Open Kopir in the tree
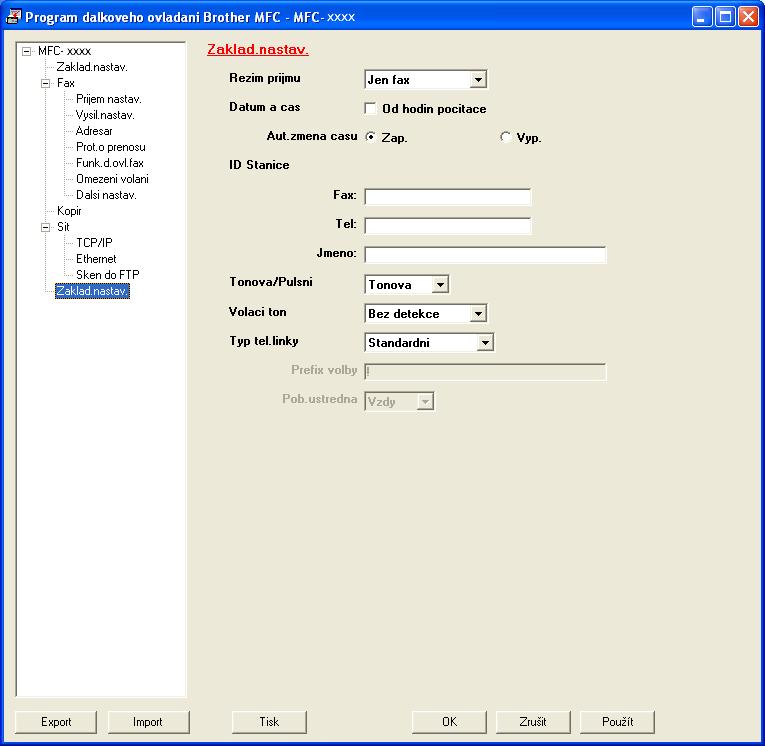Screen dimensions: 765x746 pyautogui.click(x=69, y=211)
